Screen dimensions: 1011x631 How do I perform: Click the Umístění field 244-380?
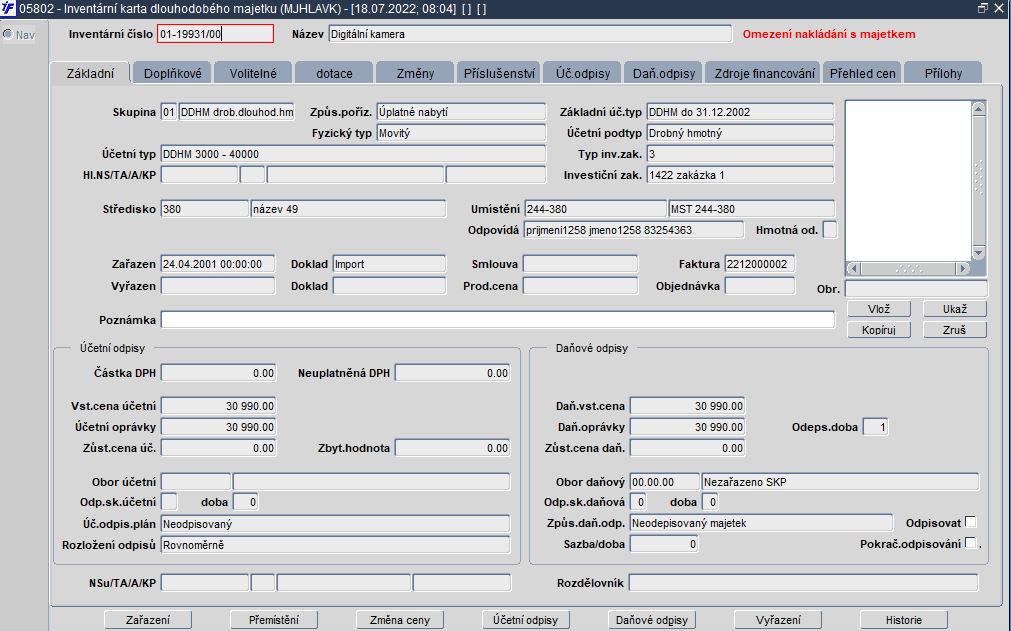click(595, 209)
